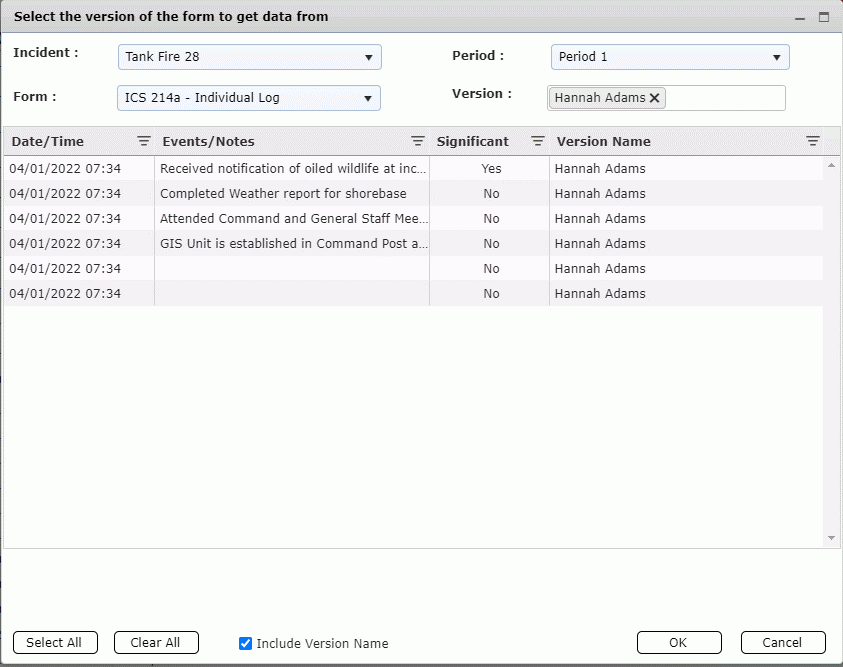The width and height of the screenshot is (843, 667).
Task: Open the Date/Time column filter menu
Action: (143, 142)
